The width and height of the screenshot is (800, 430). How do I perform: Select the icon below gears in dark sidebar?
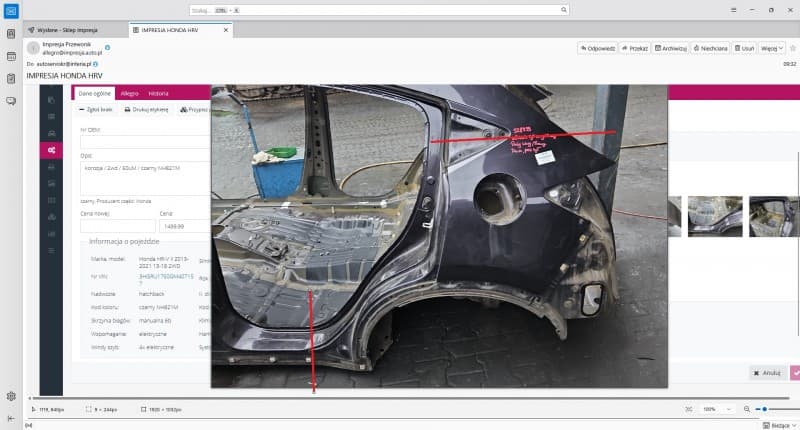point(51,167)
